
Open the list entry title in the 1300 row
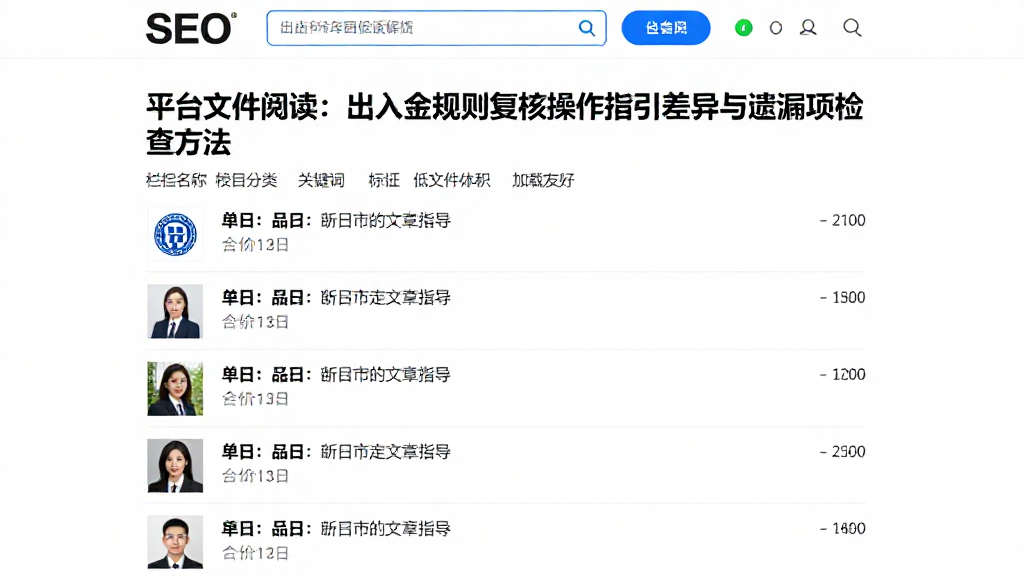click(x=336, y=298)
